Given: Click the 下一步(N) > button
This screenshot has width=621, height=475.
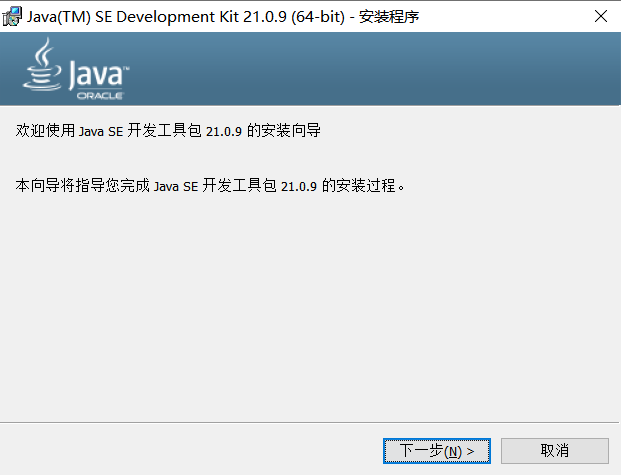Looking at the screenshot, I should point(437,451).
